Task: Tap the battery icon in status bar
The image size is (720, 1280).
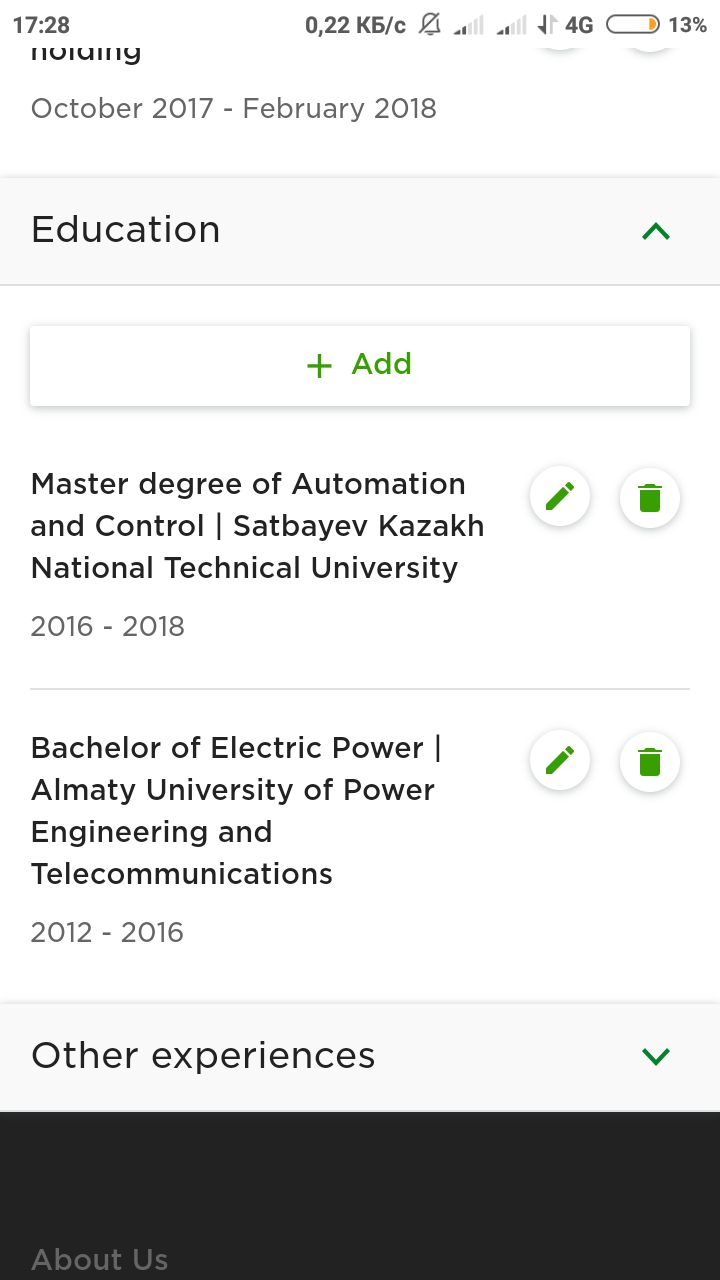Action: pyautogui.click(x=632, y=25)
